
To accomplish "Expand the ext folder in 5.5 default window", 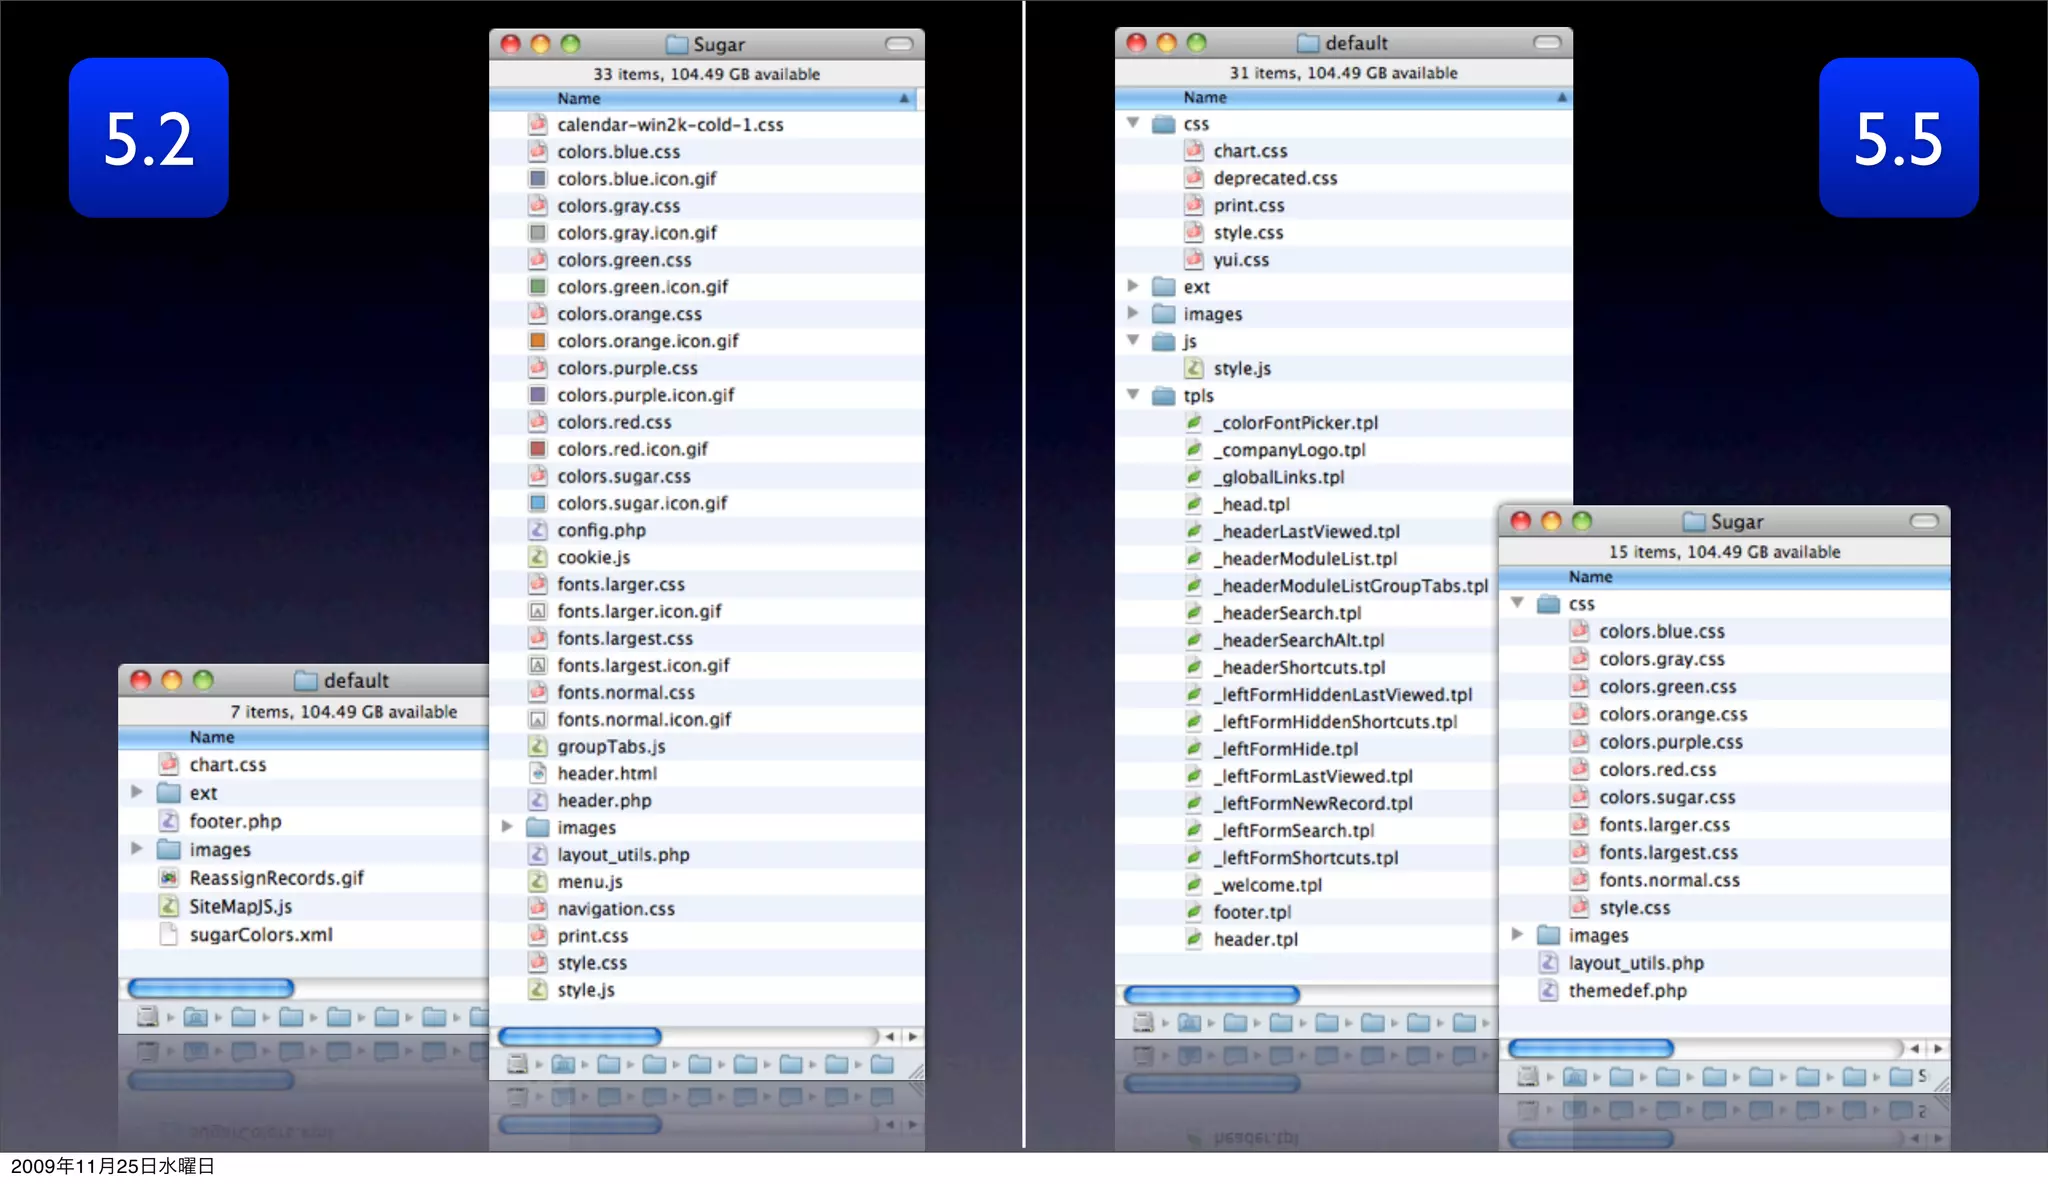I will pyautogui.click(x=1133, y=286).
